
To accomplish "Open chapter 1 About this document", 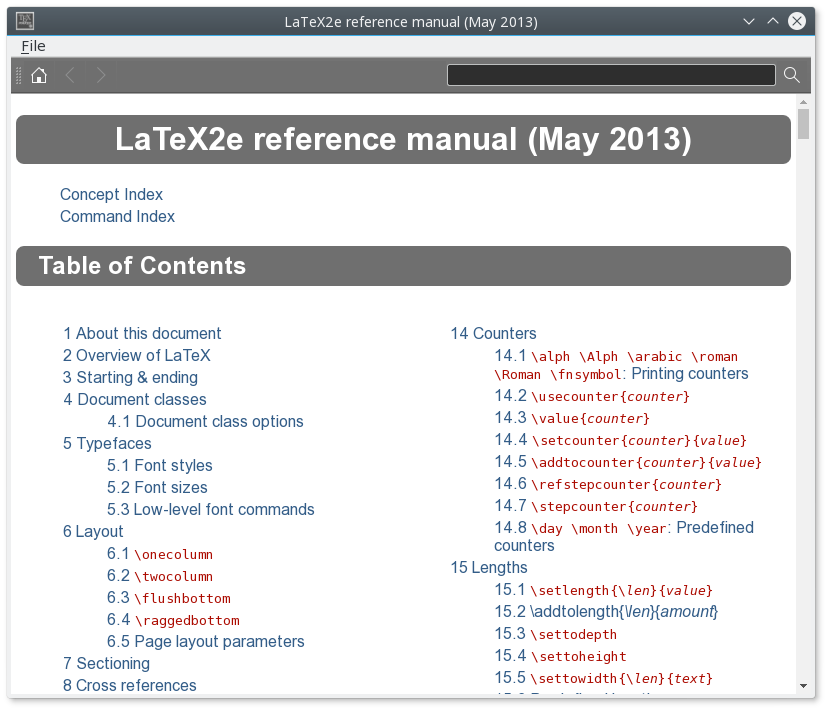I will pos(142,333).
